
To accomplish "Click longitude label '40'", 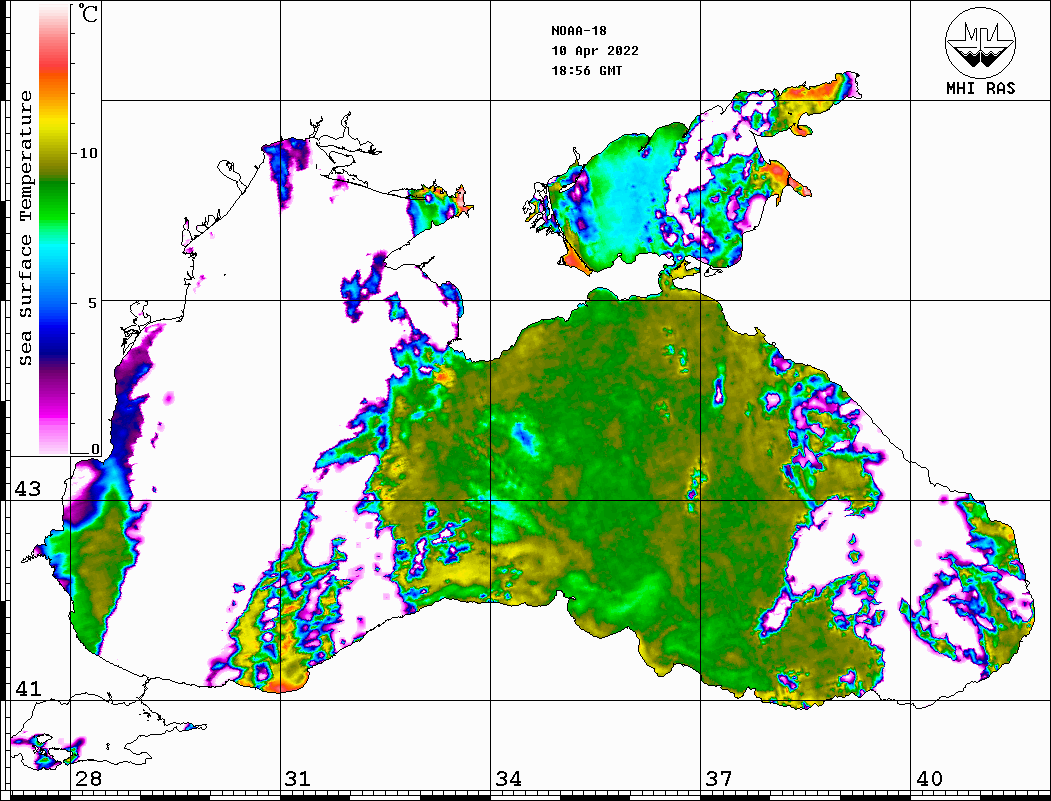I will [929, 779].
